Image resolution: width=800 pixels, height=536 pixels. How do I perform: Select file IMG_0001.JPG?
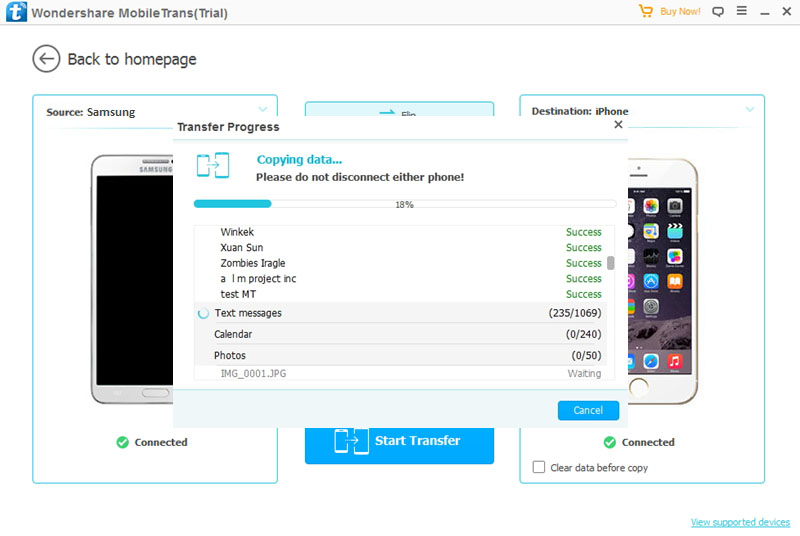[253, 374]
